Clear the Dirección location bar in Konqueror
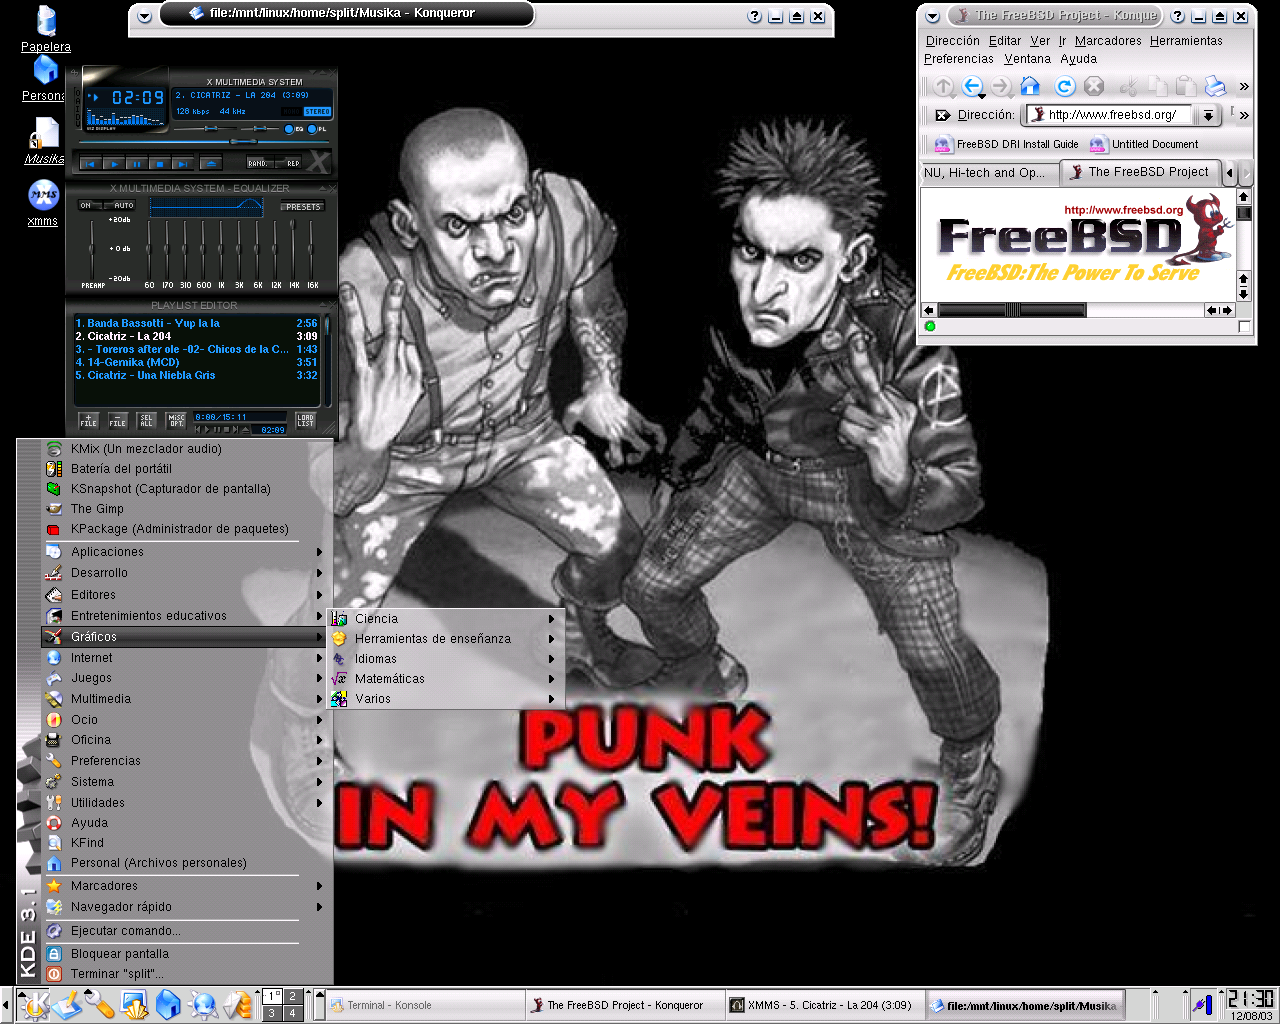Viewport: 1280px width, 1024px height. (942, 115)
